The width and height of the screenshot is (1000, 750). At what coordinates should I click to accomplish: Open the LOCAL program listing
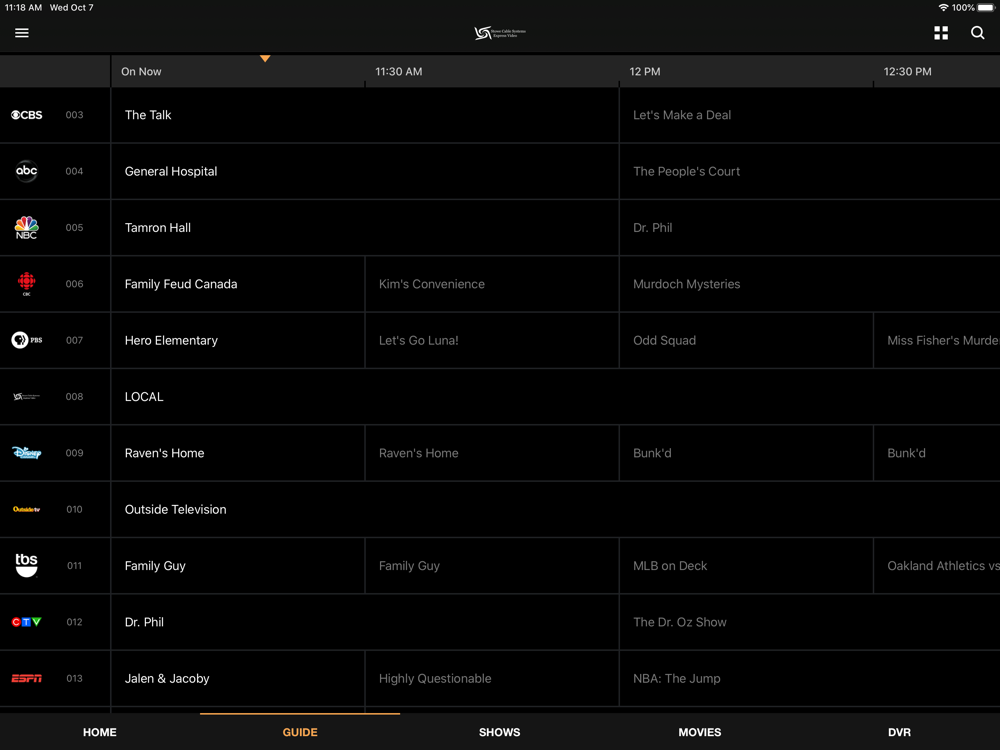tap(555, 396)
